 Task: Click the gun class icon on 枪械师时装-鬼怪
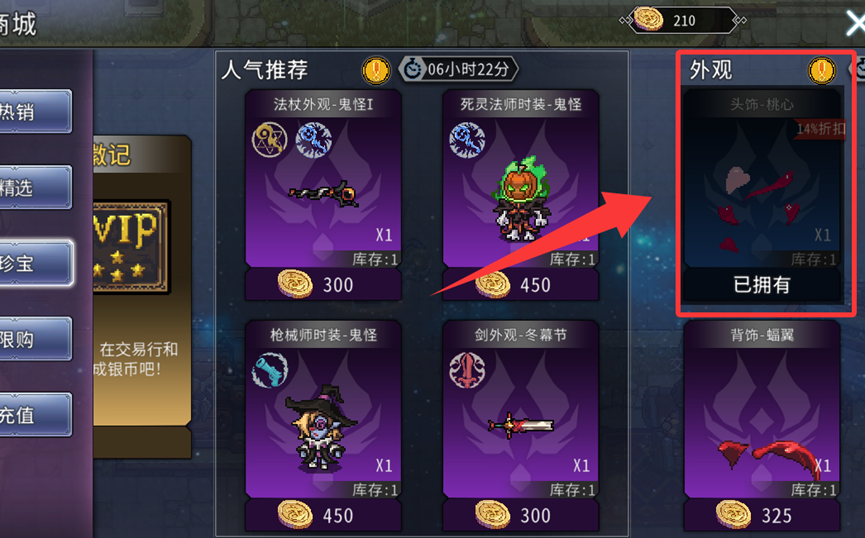270,370
